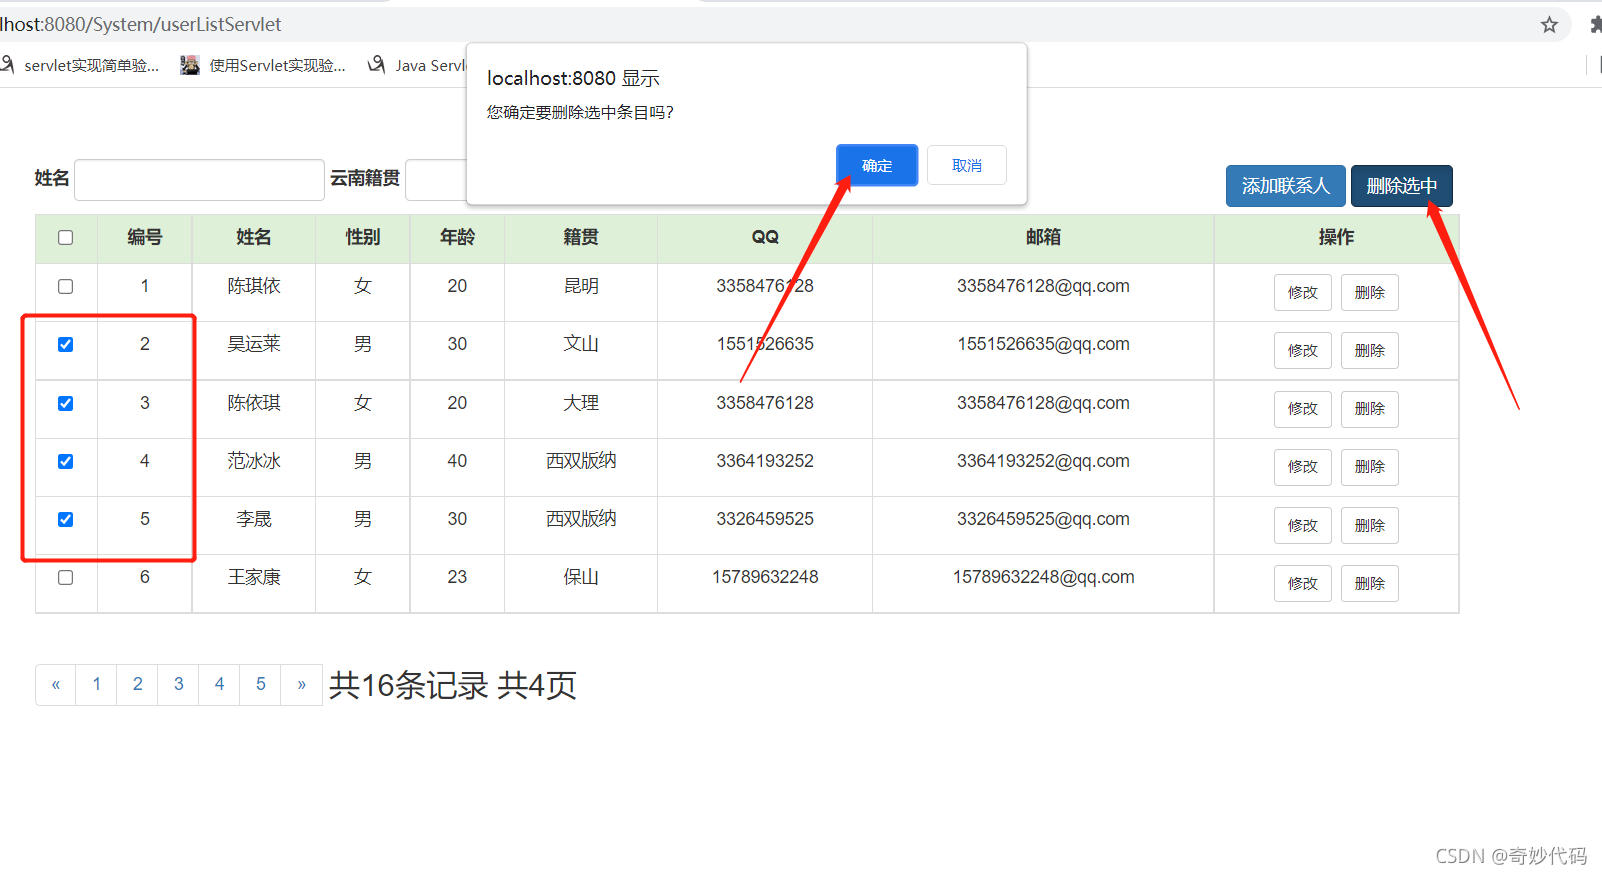Screen dimensions: 1602x874
Task: Click the 邮箱 column header
Action: pyautogui.click(x=1043, y=238)
